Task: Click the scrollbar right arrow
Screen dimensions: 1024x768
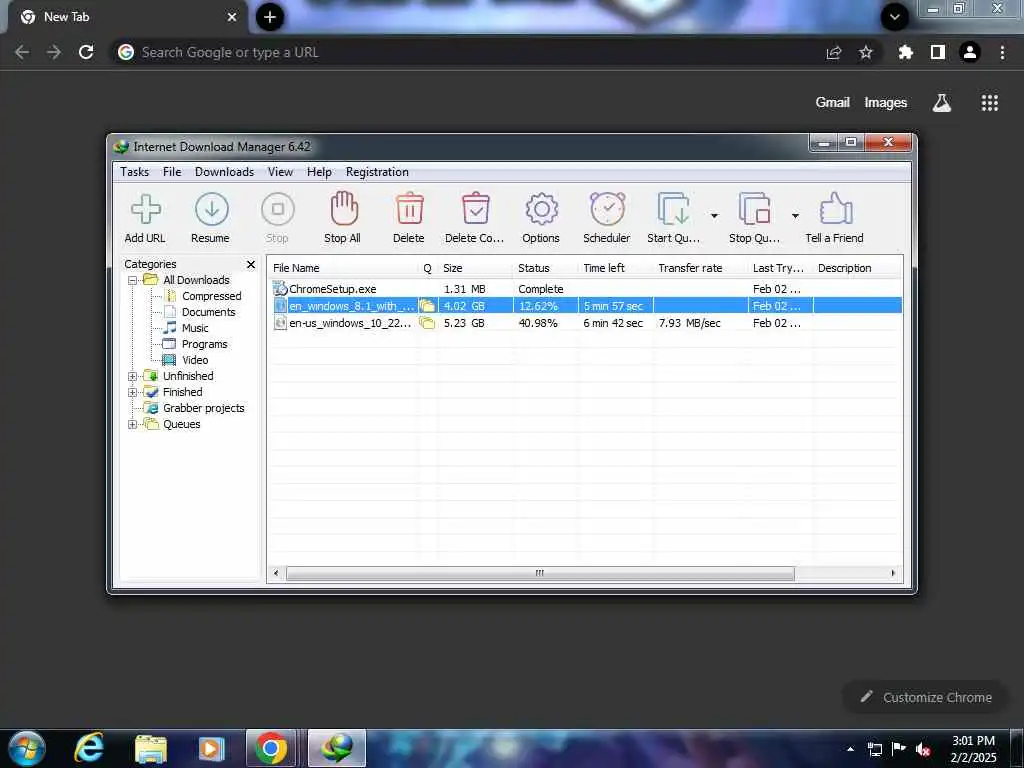Action: (x=893, y=573)
